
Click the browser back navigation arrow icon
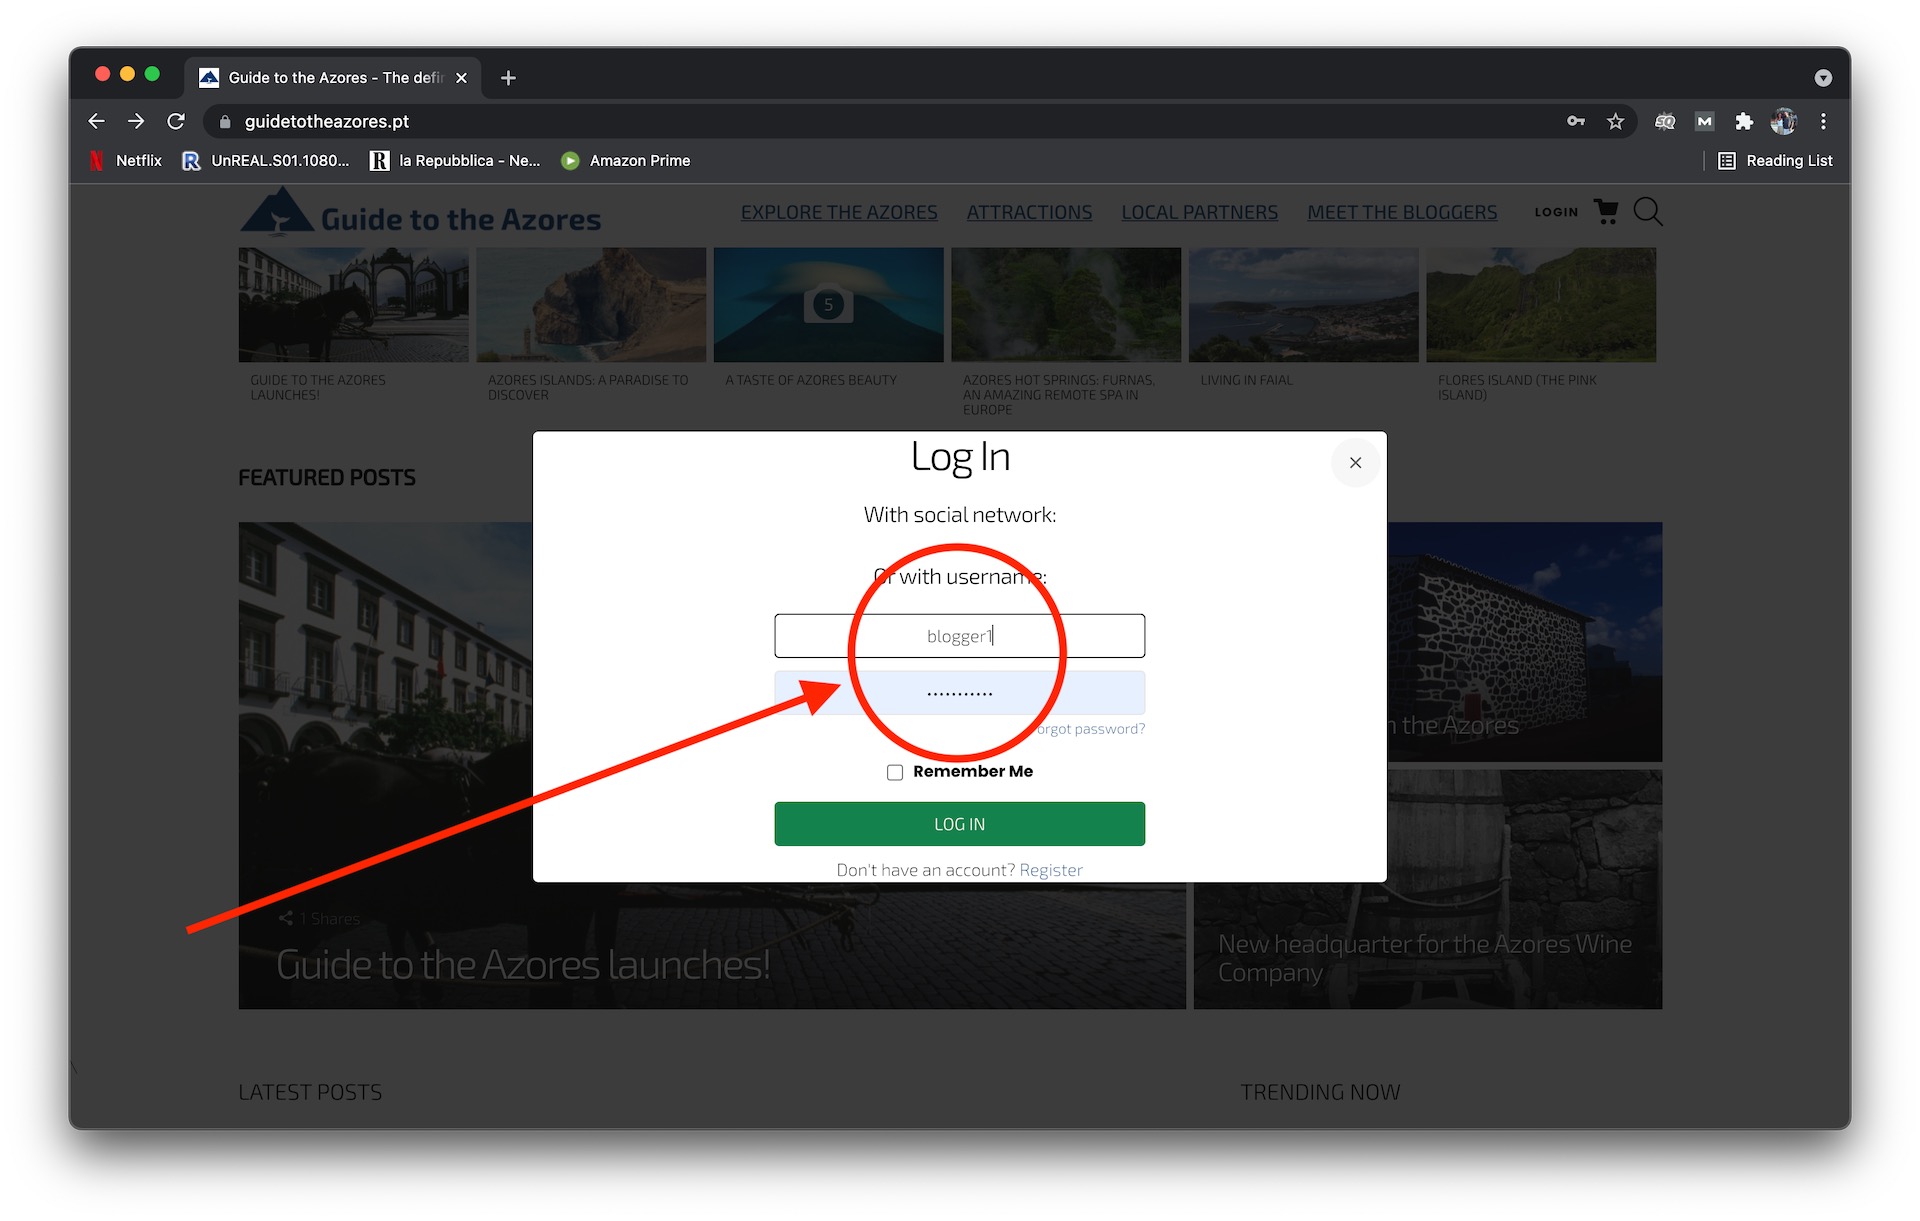[x=97, y=122]
